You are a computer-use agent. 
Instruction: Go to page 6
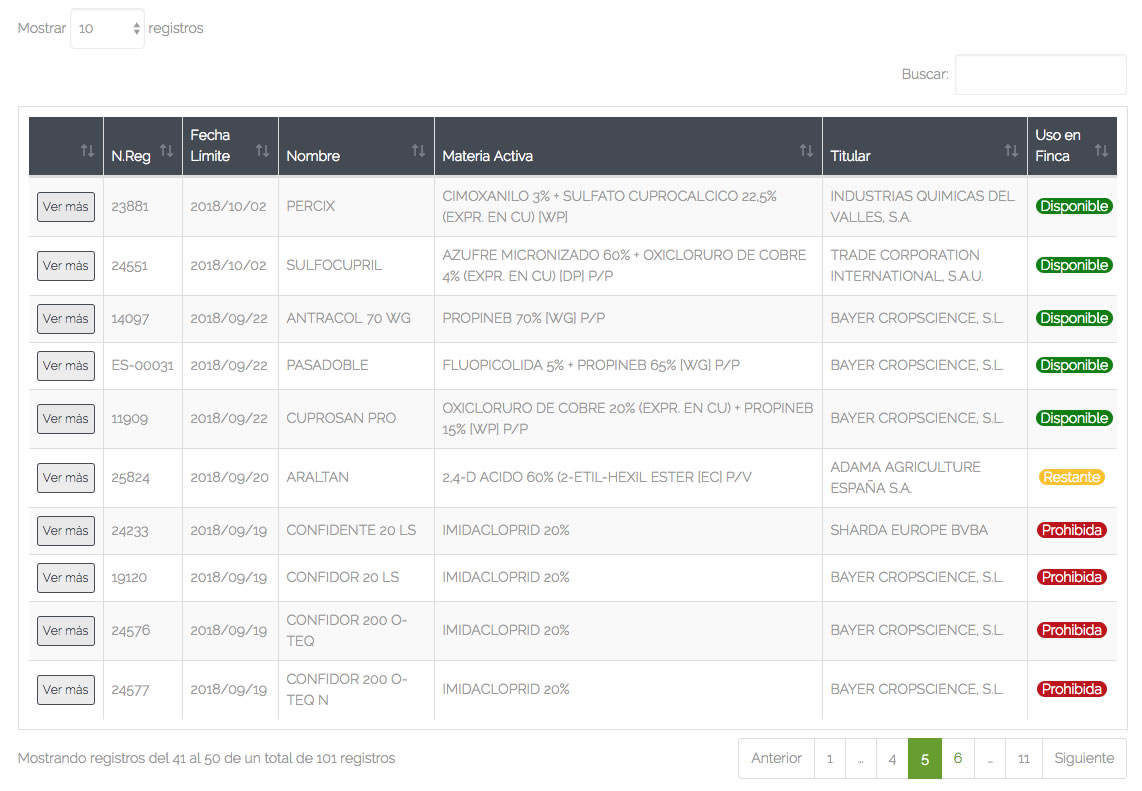958,758
